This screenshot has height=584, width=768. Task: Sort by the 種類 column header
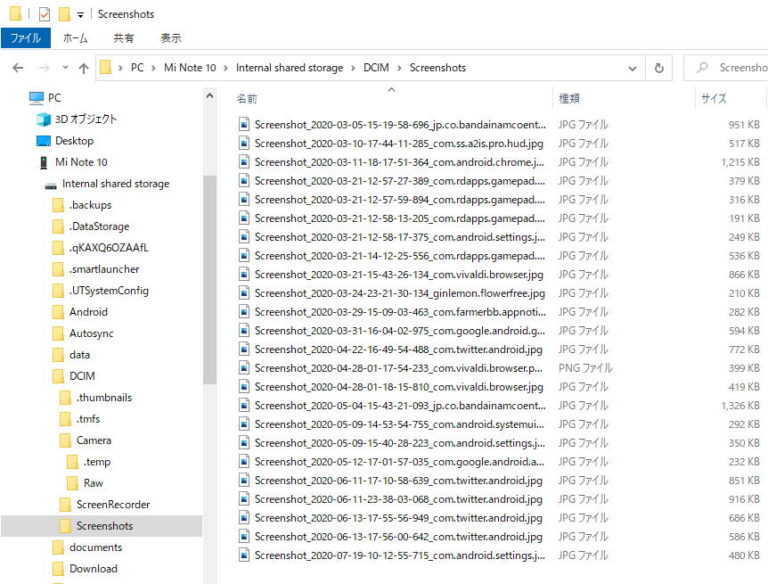coord(569,98)
